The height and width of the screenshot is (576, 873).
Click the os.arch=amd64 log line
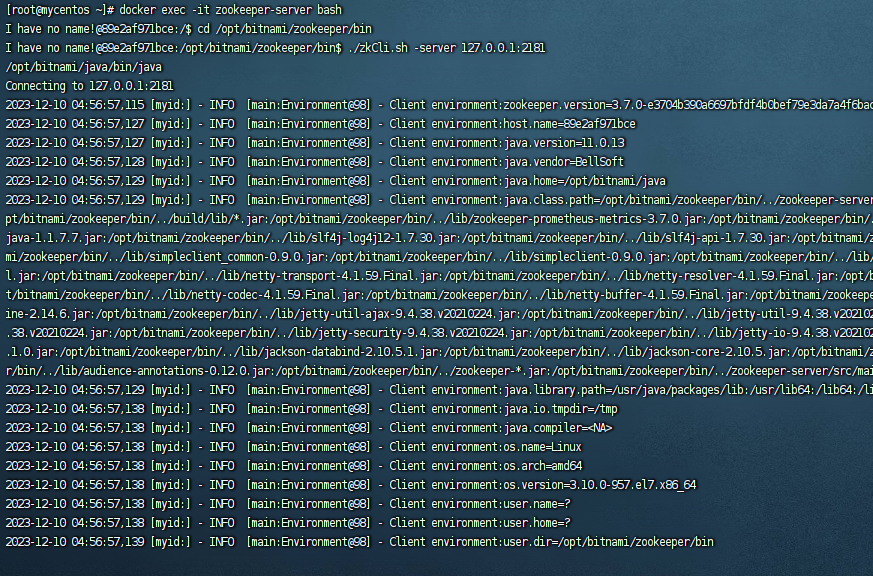[x=294, y=465]
